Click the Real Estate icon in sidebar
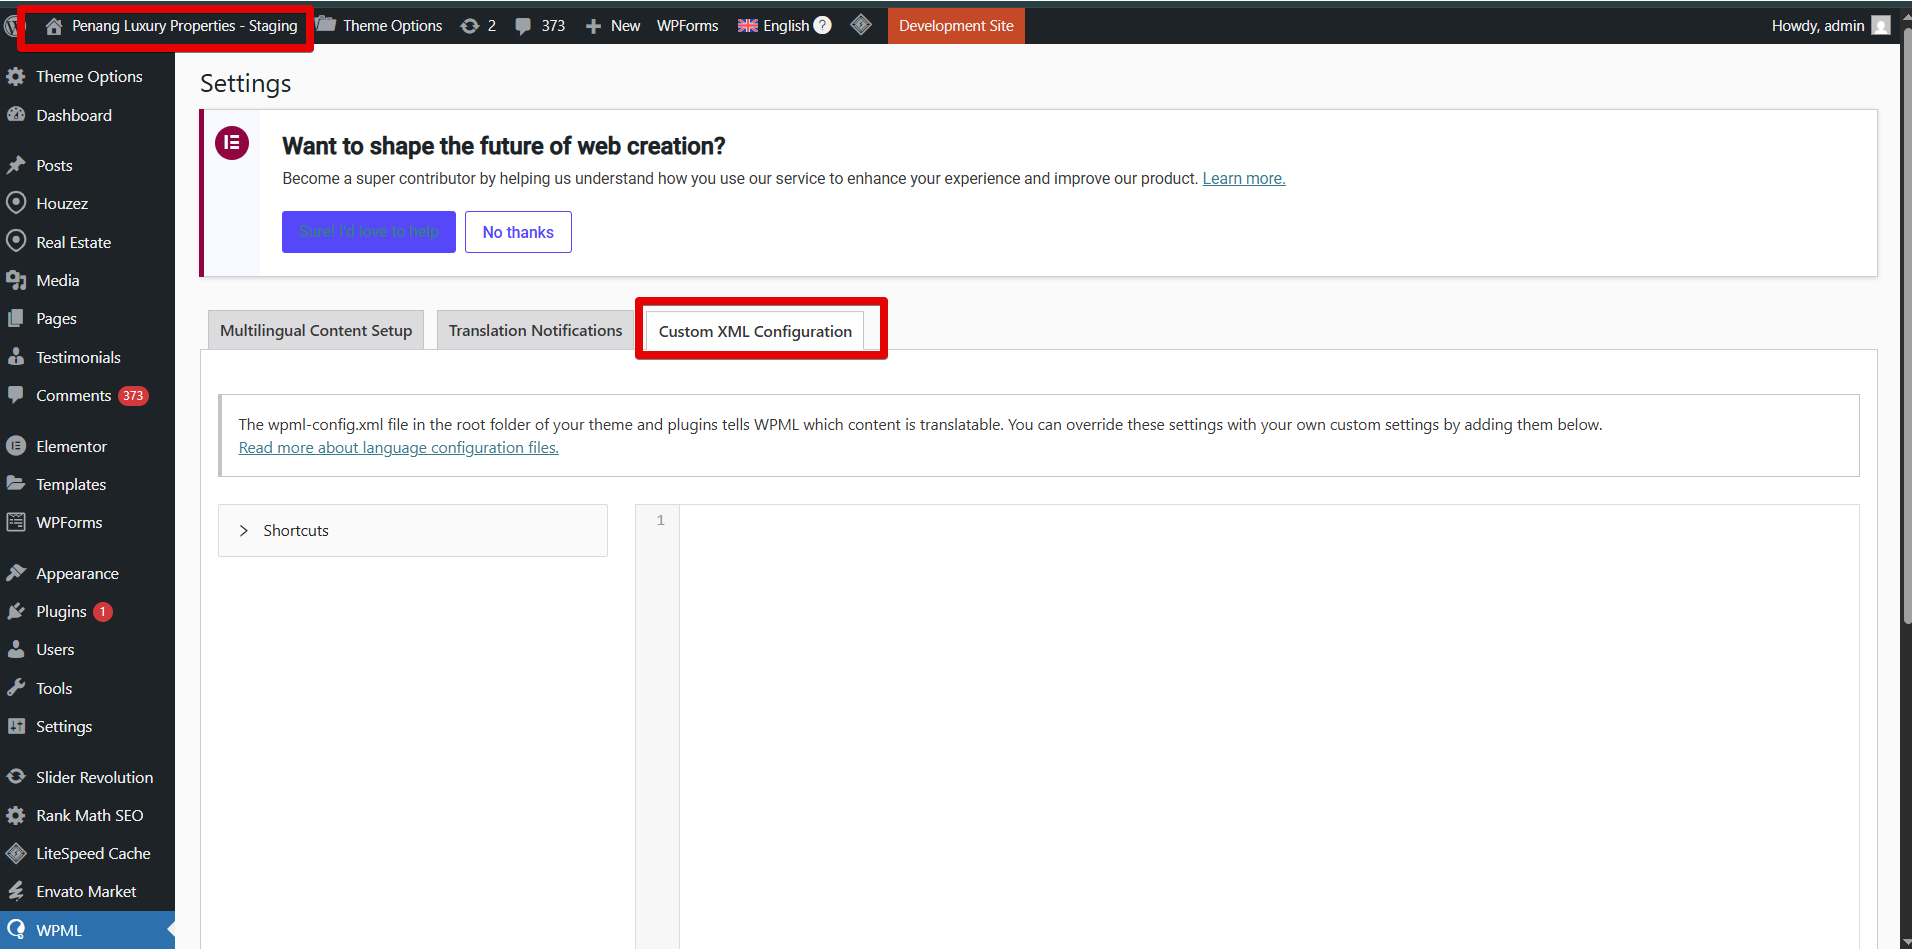The width and height of the screenshot is (1912, 949). click(x=16, y=242)
